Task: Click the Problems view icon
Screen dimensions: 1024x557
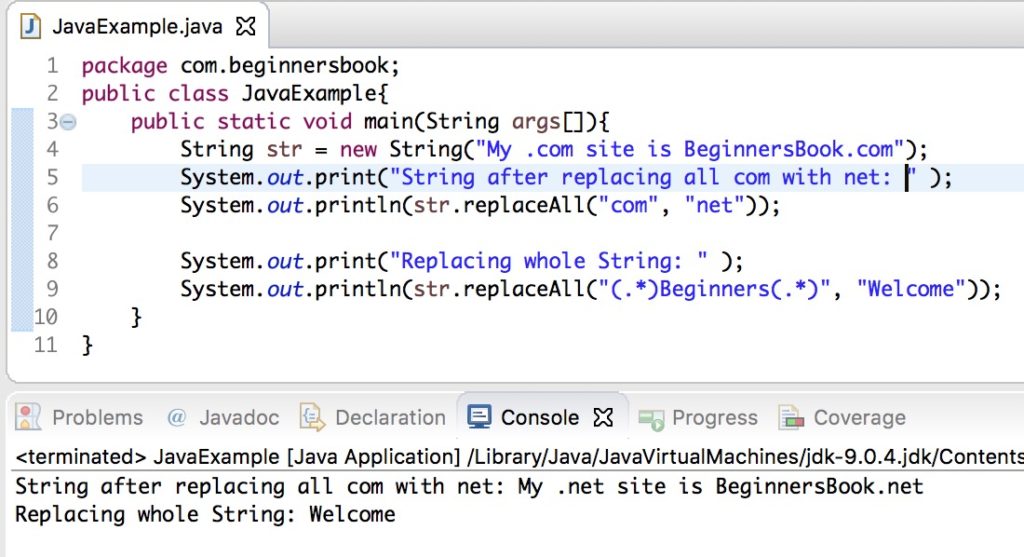Action: point(28,417)
